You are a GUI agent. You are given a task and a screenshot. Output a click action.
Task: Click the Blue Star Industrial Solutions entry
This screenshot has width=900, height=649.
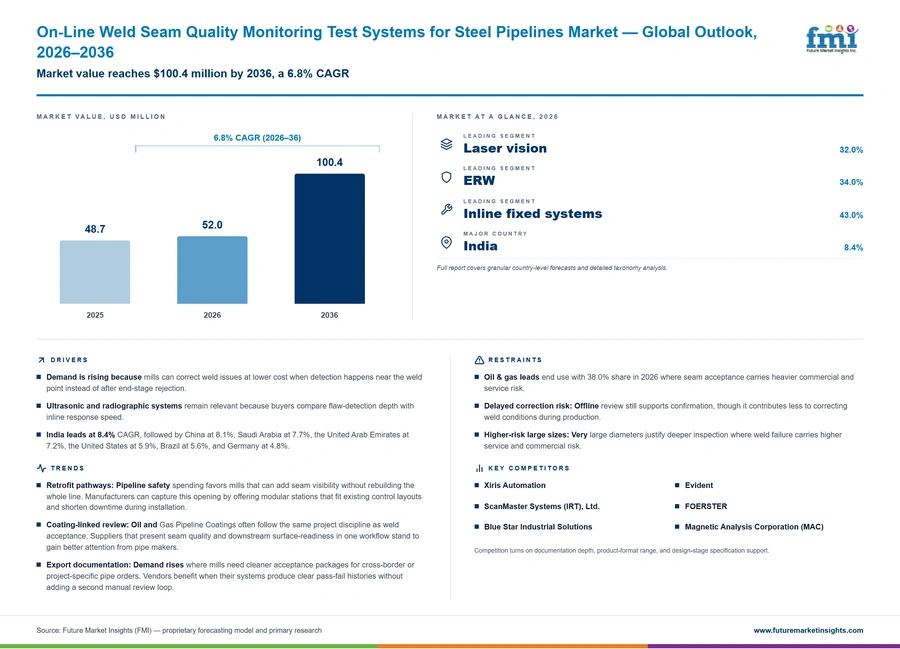tap(538, 527)
